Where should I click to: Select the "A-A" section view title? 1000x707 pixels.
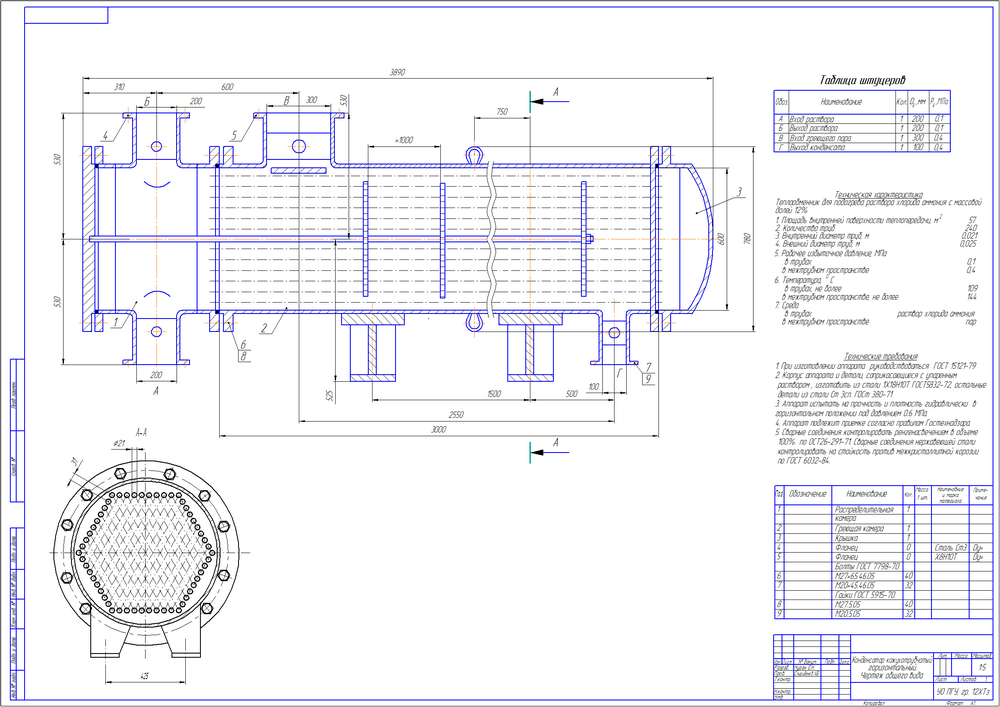click(x=142, y=432)
